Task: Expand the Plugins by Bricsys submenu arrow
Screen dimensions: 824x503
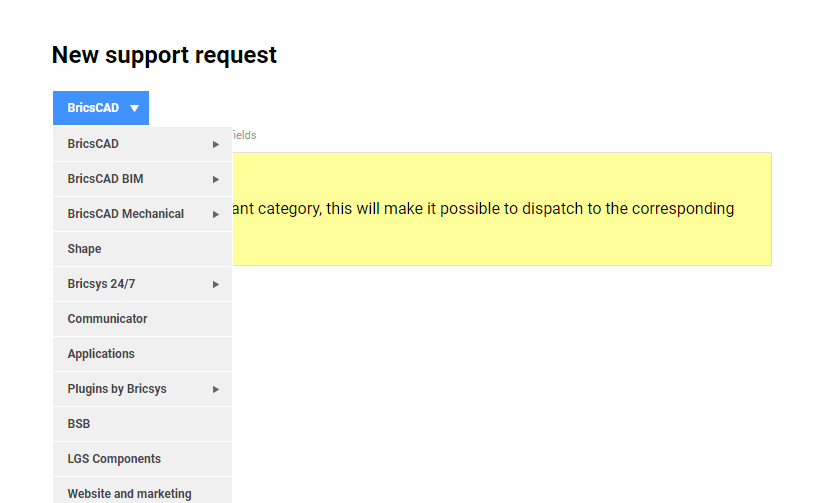Action: (x=216, y=389)
